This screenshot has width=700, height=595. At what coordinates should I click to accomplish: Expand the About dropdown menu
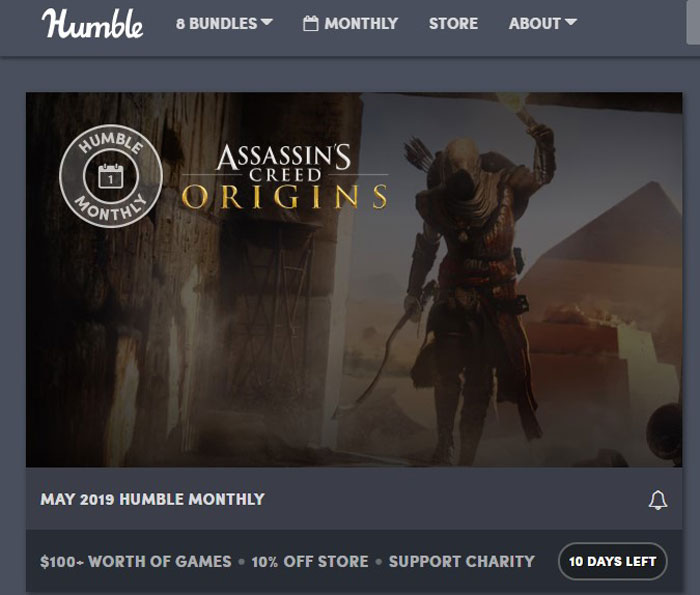(x=542, y=23)
